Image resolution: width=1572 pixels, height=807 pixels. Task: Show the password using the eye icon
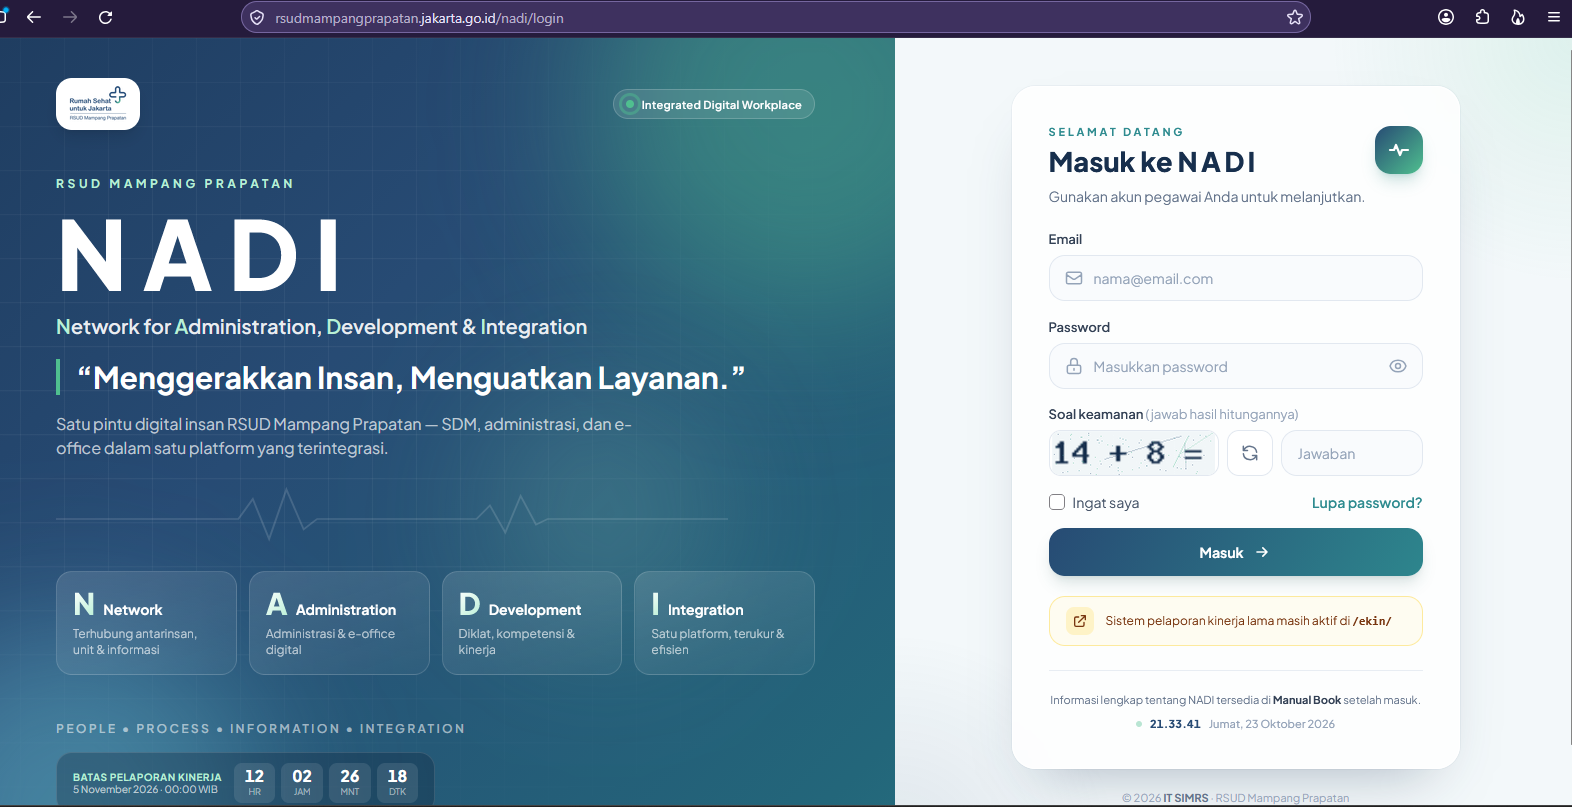click(x=1398, y=366)
